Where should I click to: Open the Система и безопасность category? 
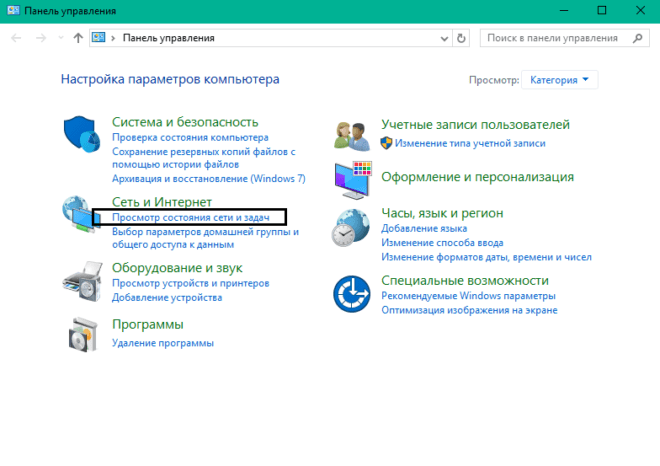click(185, 122)
